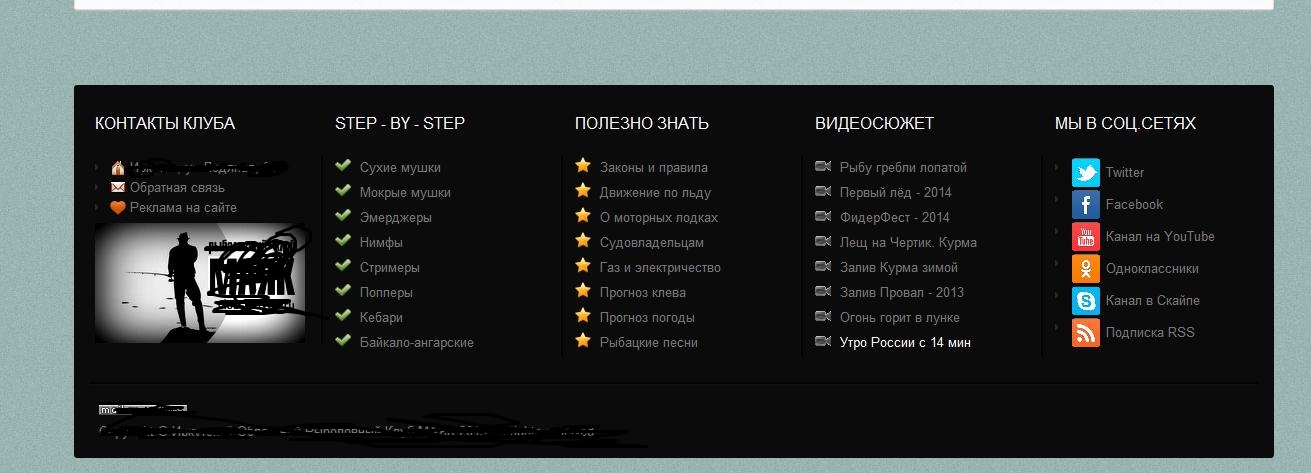The height and width of the screenshot is (473, 1311).
Task: Open Газ и электричество link
Action: coord(660,268)
